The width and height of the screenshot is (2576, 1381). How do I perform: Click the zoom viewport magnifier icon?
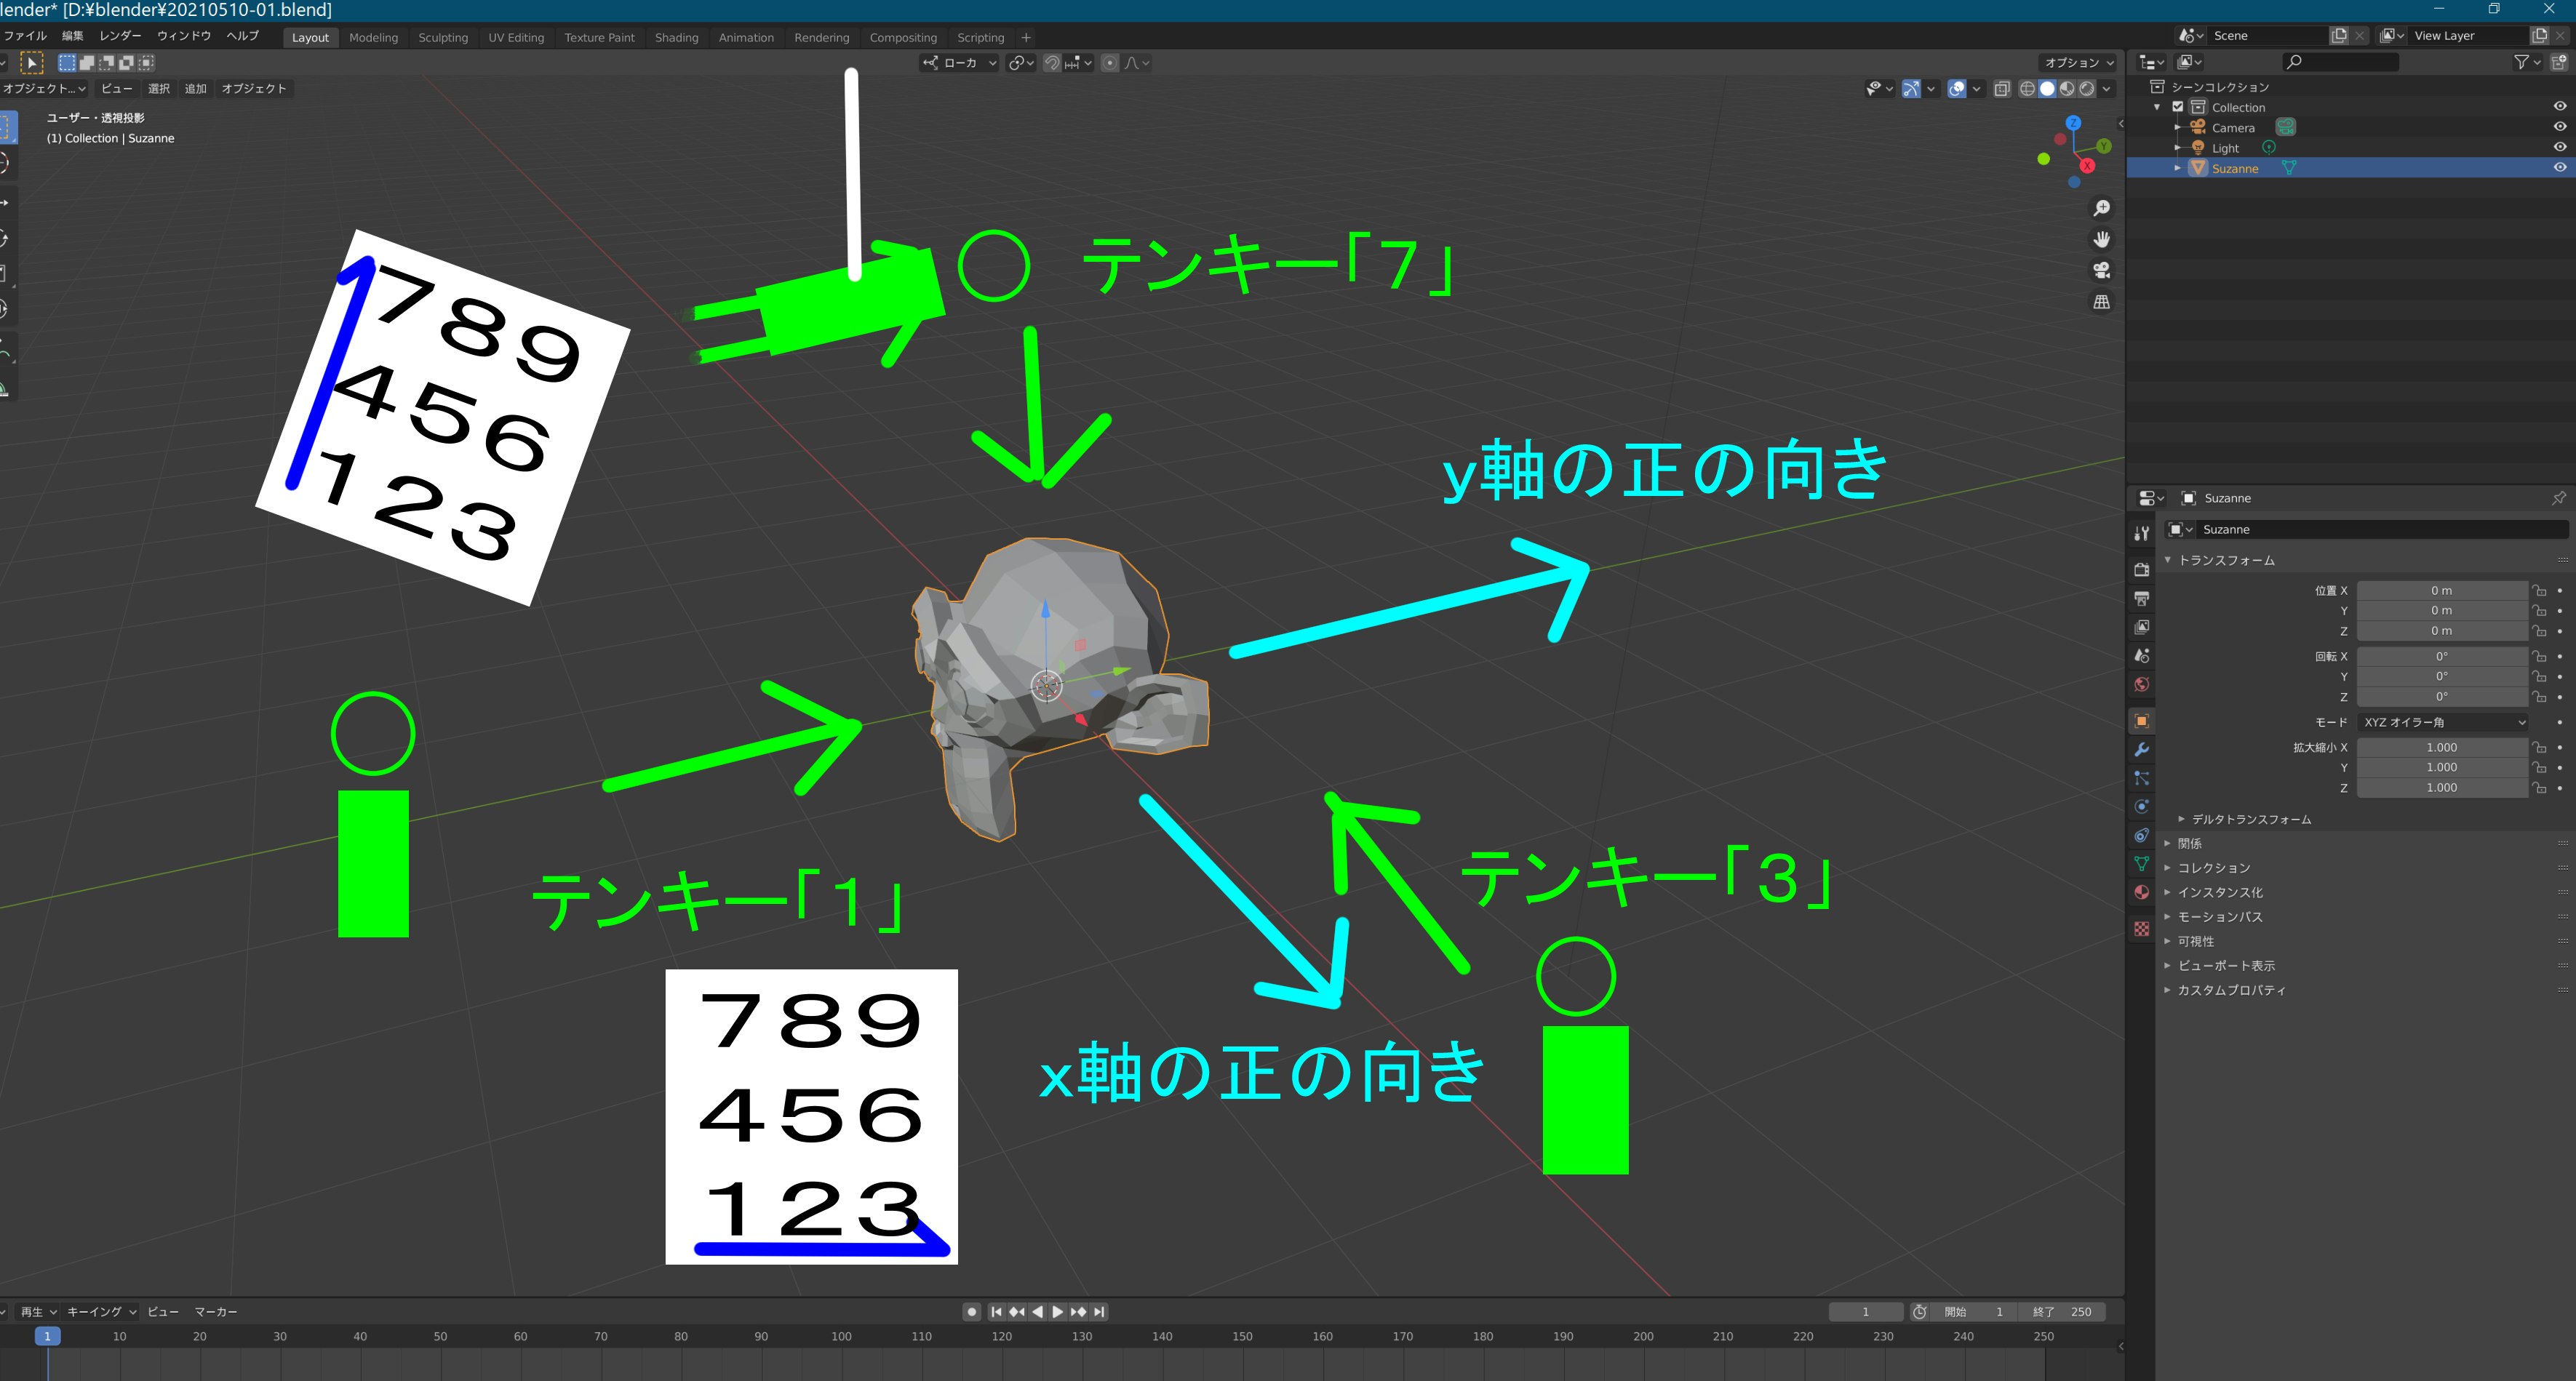[2101, 208]
